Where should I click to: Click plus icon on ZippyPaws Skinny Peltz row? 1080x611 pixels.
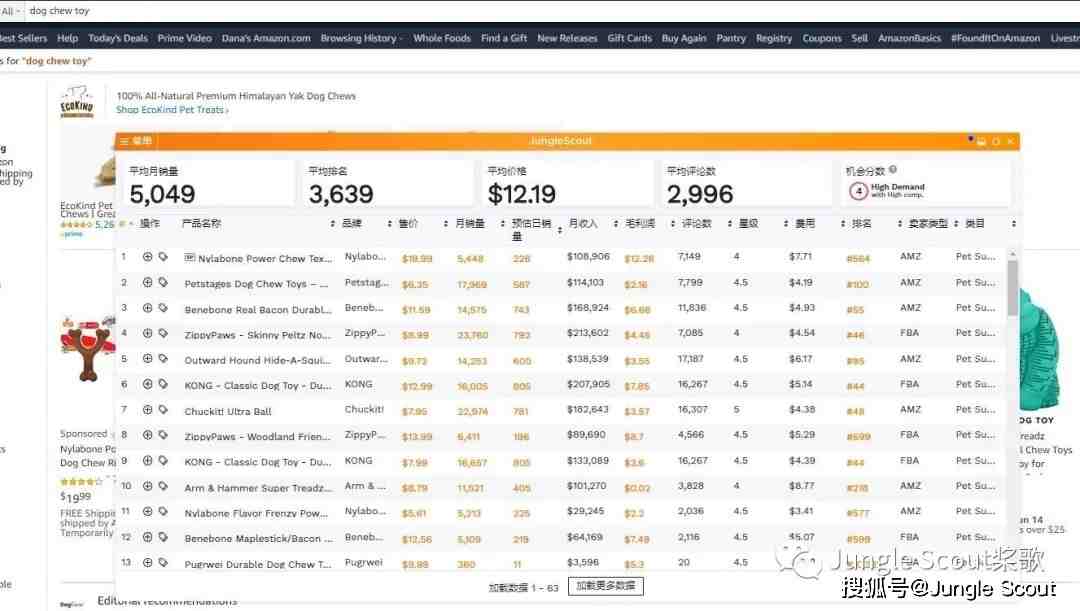tap(147, 333)
